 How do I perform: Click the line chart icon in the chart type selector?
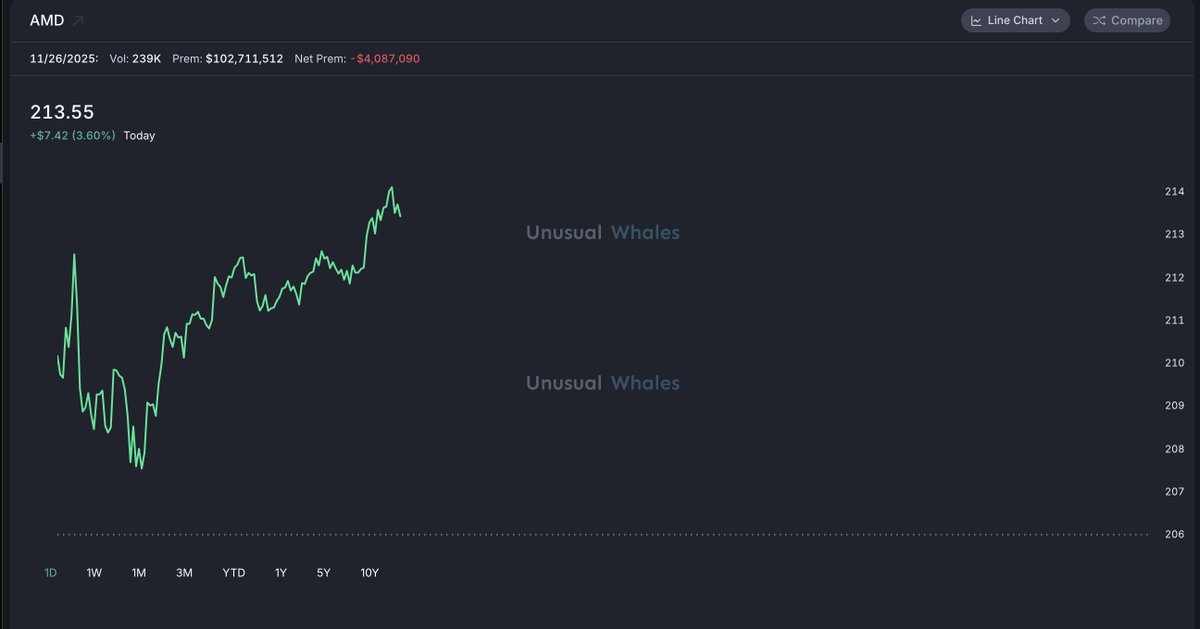click(976, 21)
